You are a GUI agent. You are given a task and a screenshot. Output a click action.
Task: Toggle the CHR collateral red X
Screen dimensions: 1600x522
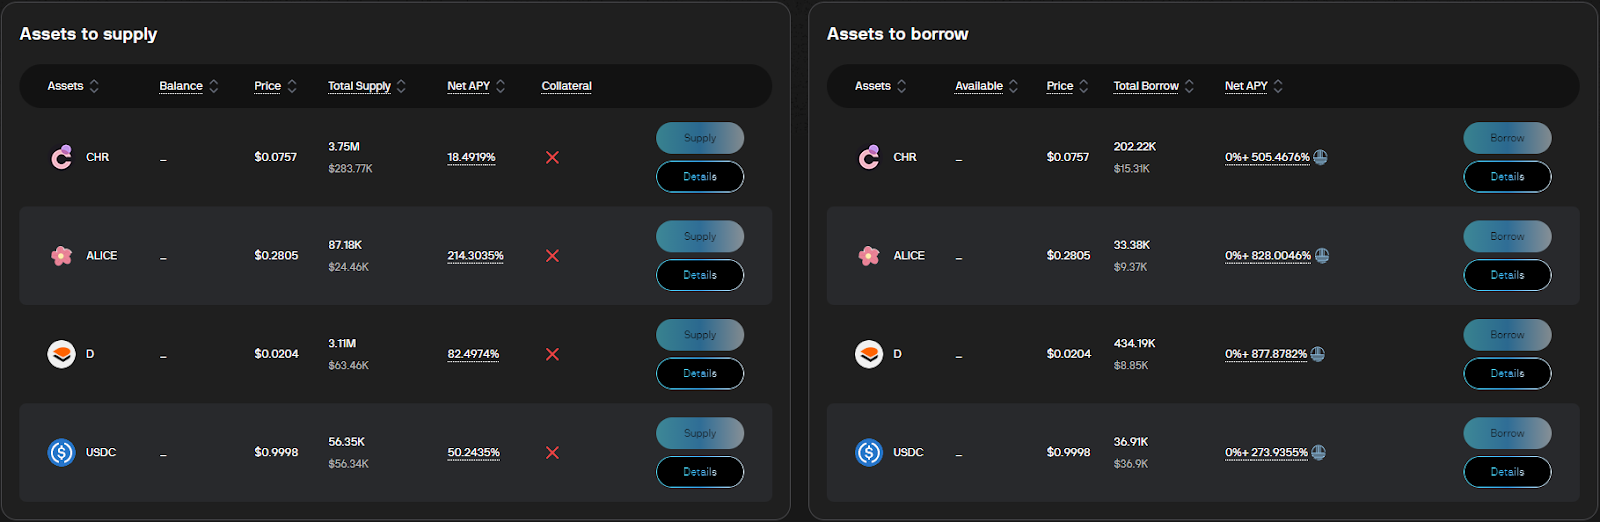(552, 158)
